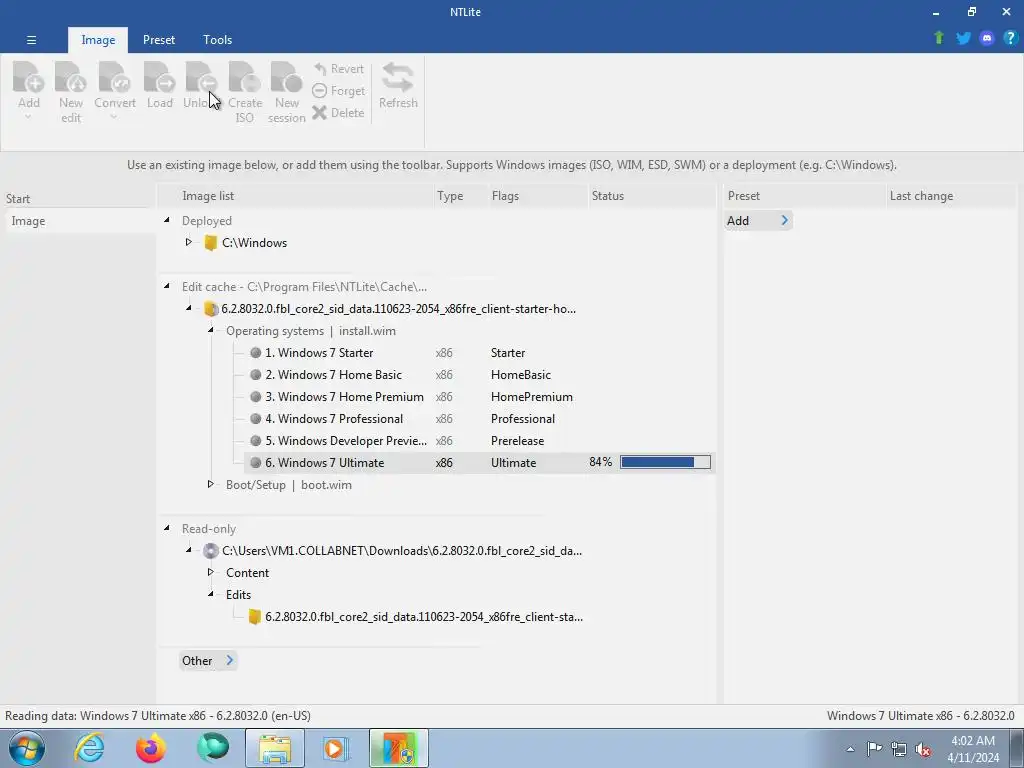This screenshot has height=768, width=1024.
Task: Click the Preset Add button
Action: coord(758,221)
